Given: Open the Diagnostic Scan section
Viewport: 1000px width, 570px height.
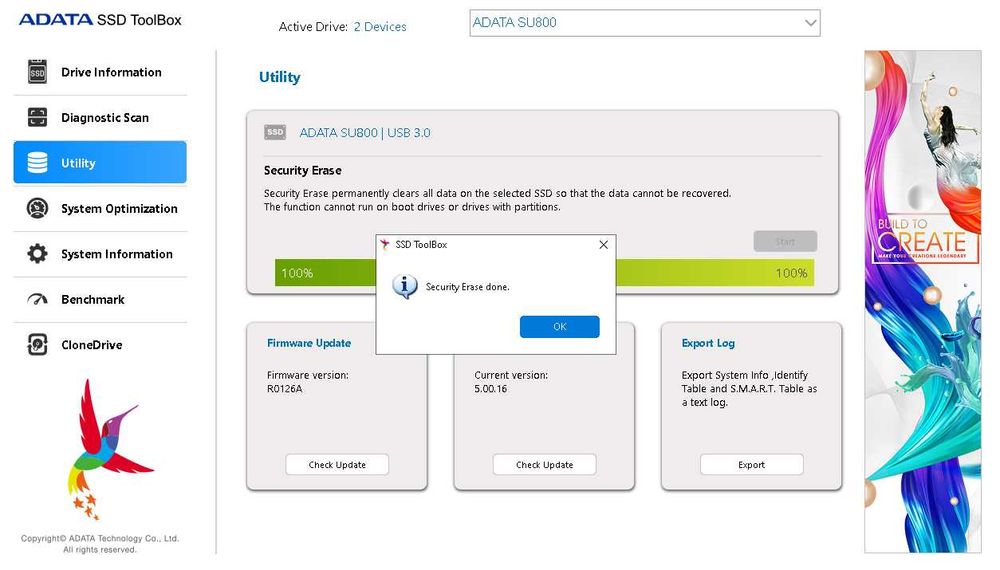Looking at the screenshot, I should (x=100, y=117).
